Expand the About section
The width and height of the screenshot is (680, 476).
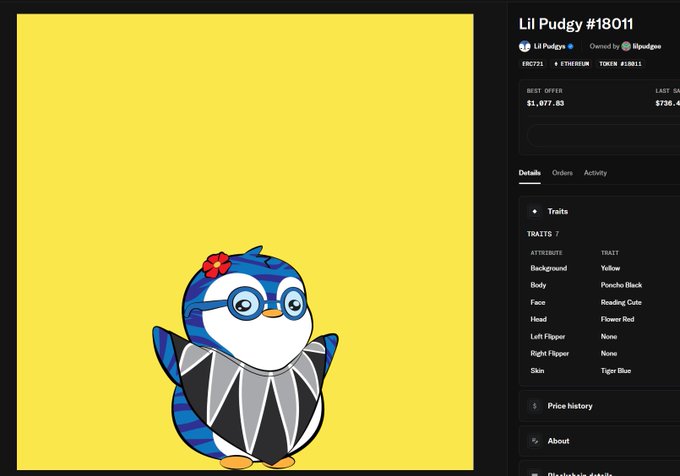(599, 441)
